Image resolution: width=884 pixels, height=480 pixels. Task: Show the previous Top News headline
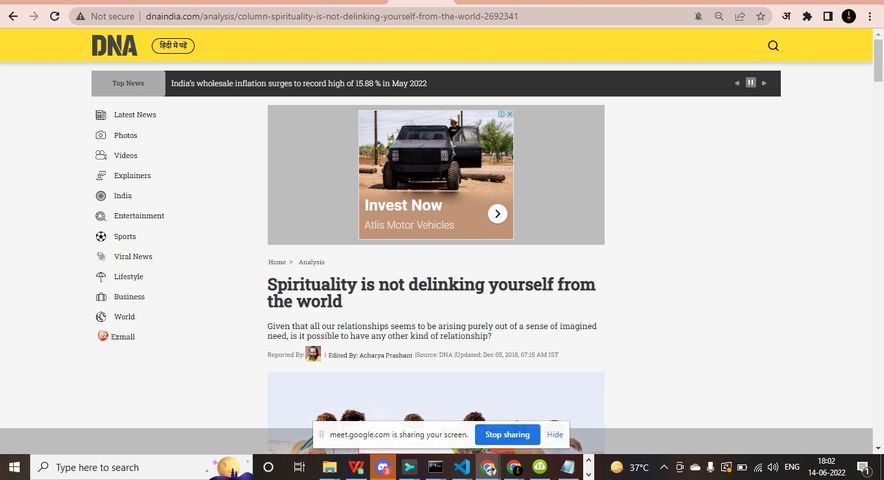(737, 83)
